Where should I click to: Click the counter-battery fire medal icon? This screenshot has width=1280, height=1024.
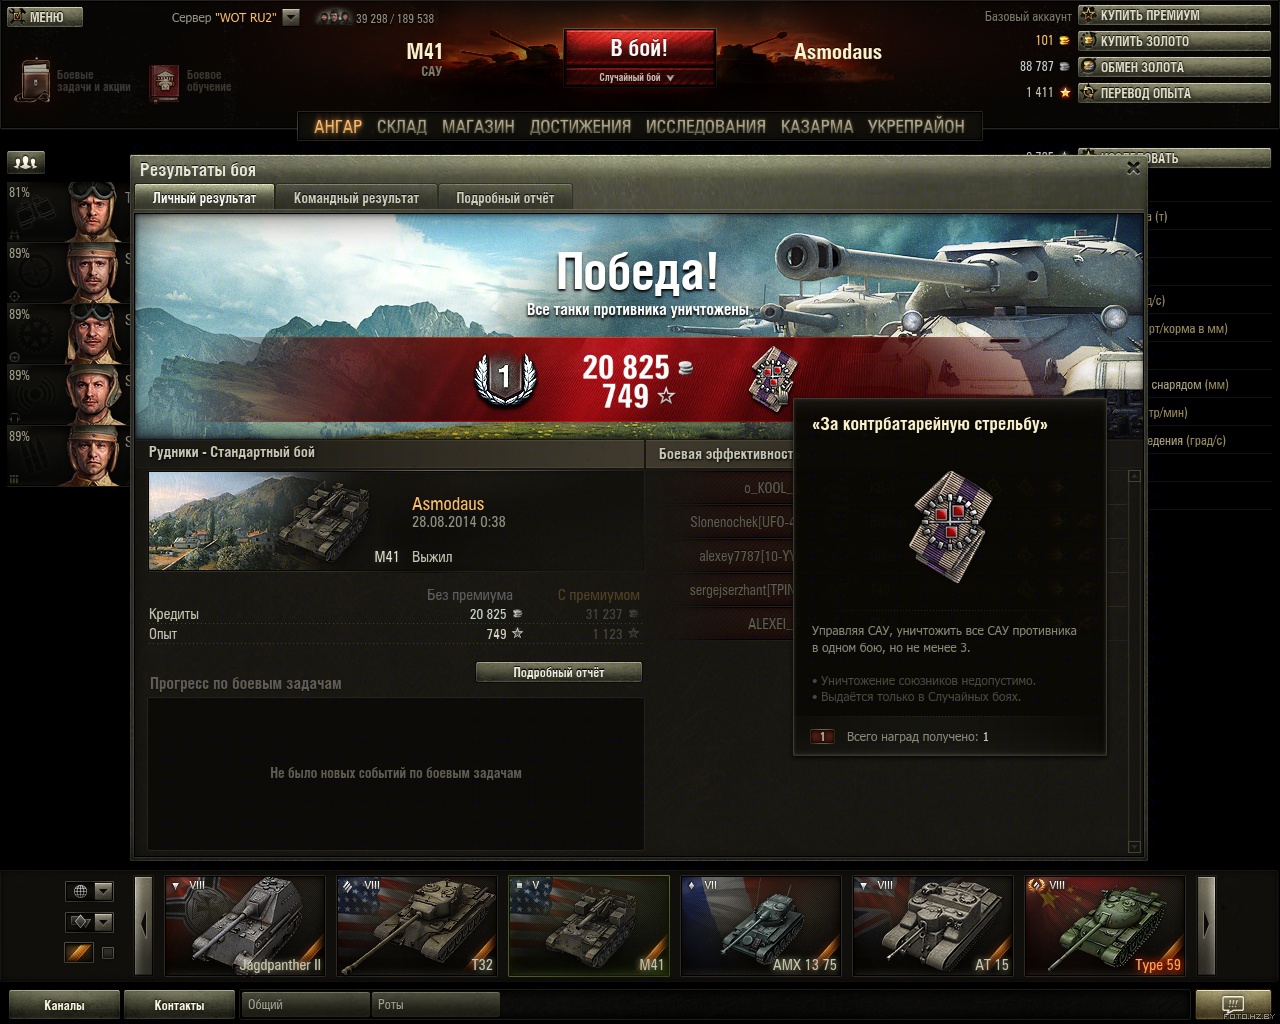pyautogui.click(x=773, y=379)
